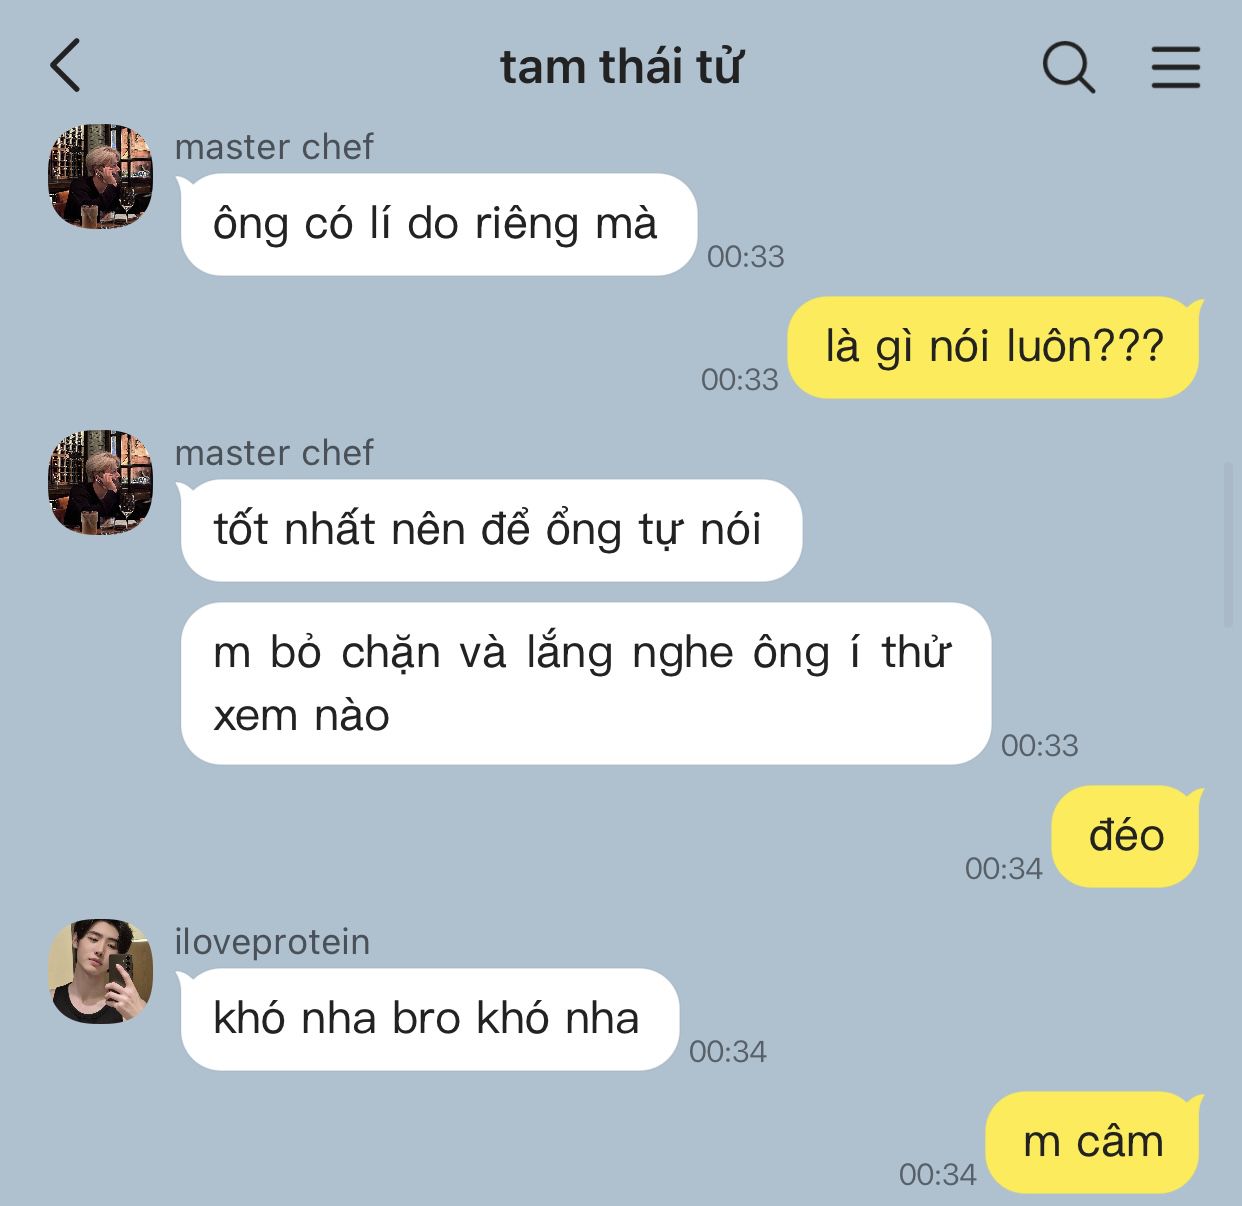Open the search magnifier icon

[x=1068, y=67]
